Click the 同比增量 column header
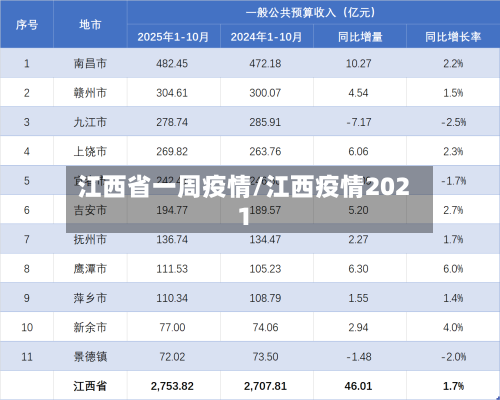The image size is (500, 400). point(360,37)
